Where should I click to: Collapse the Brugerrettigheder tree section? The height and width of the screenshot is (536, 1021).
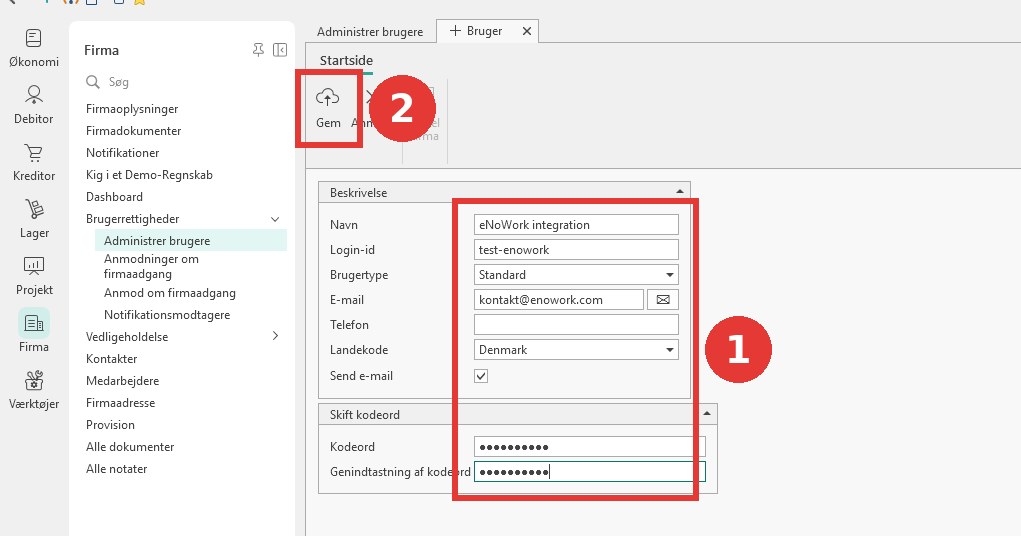point(275,219)
